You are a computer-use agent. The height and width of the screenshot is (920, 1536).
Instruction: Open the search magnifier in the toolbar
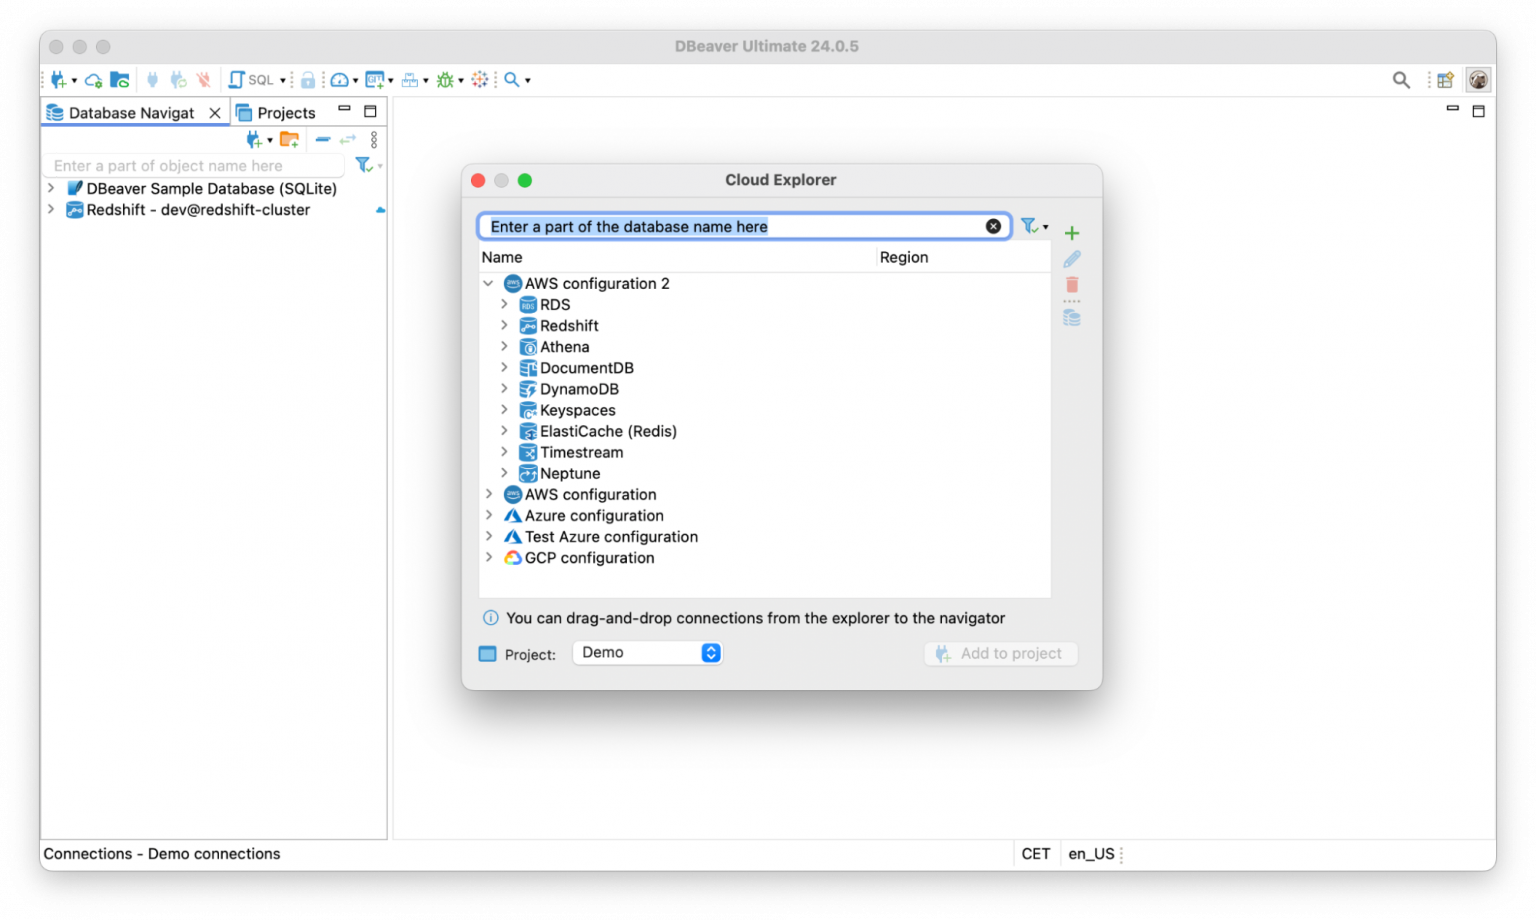pos(510,79)
